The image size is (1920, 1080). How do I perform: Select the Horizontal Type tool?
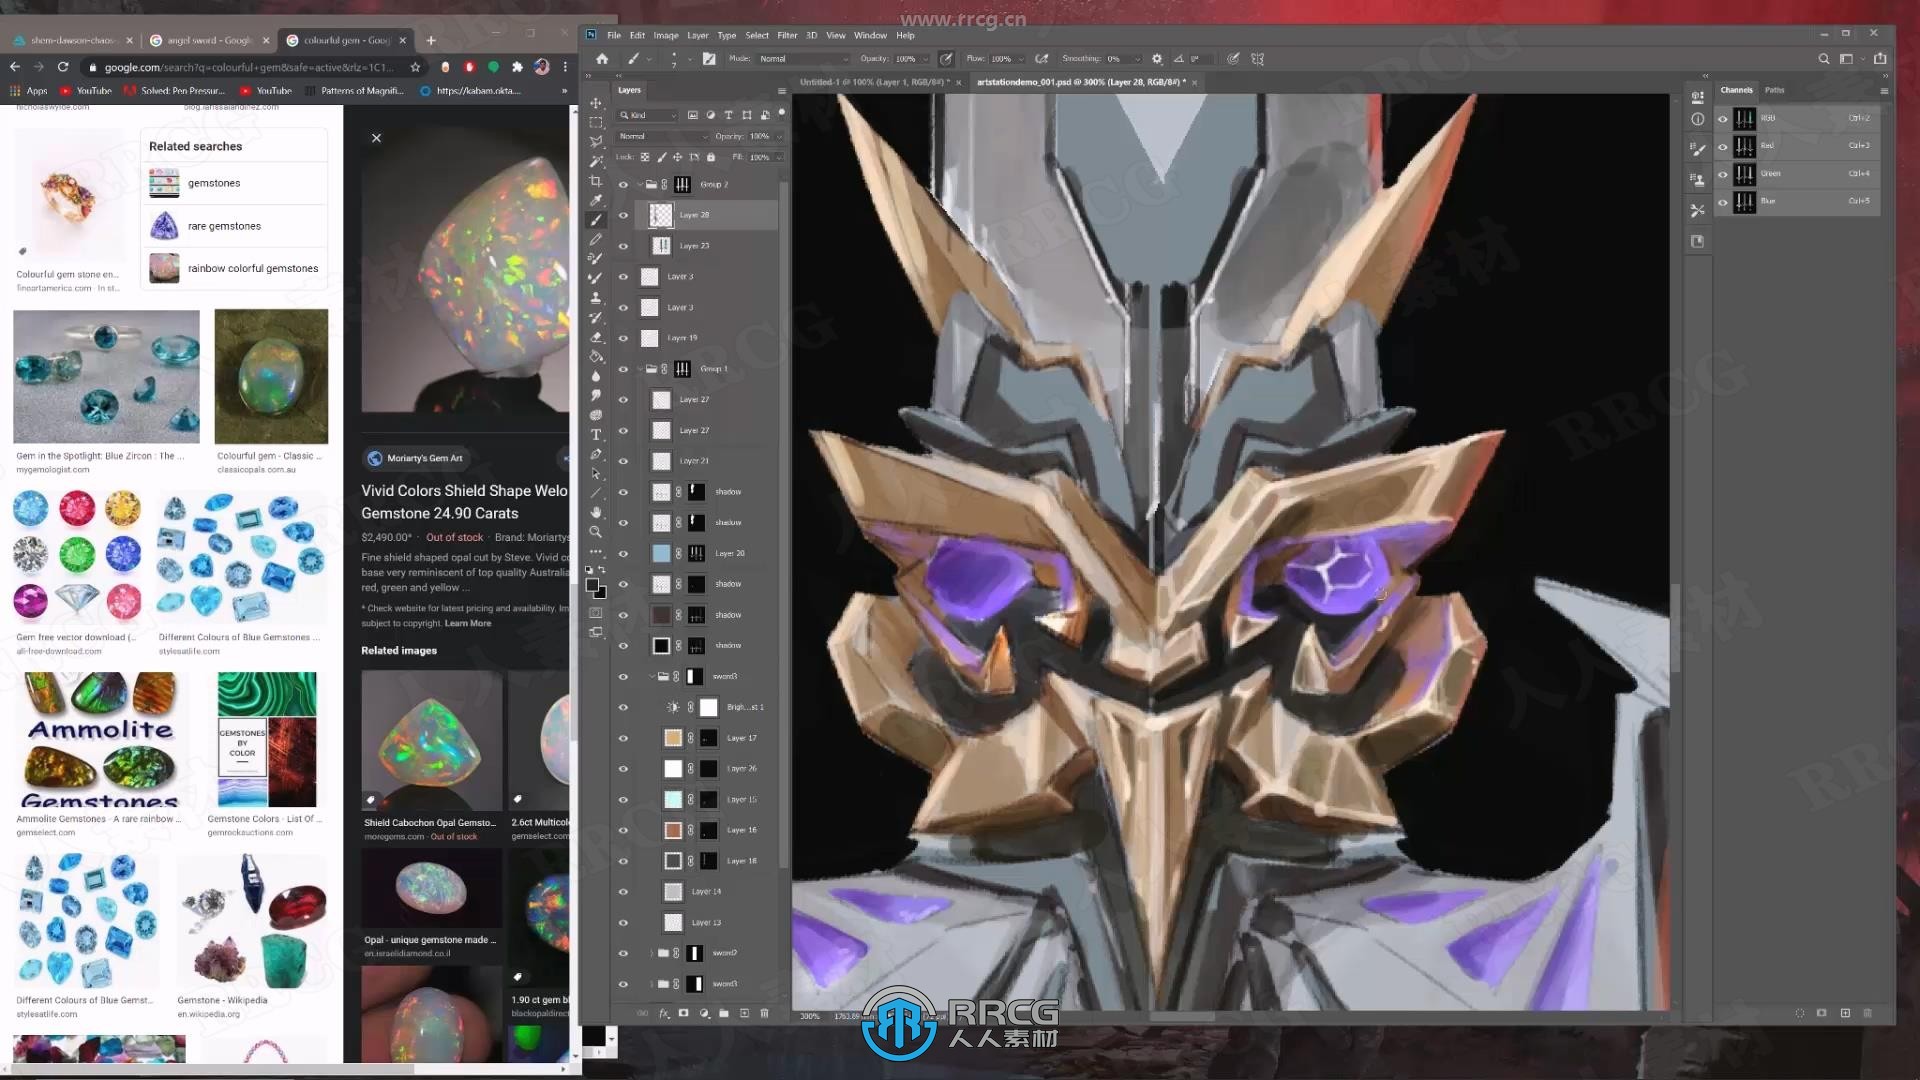(x=596, y=434)
